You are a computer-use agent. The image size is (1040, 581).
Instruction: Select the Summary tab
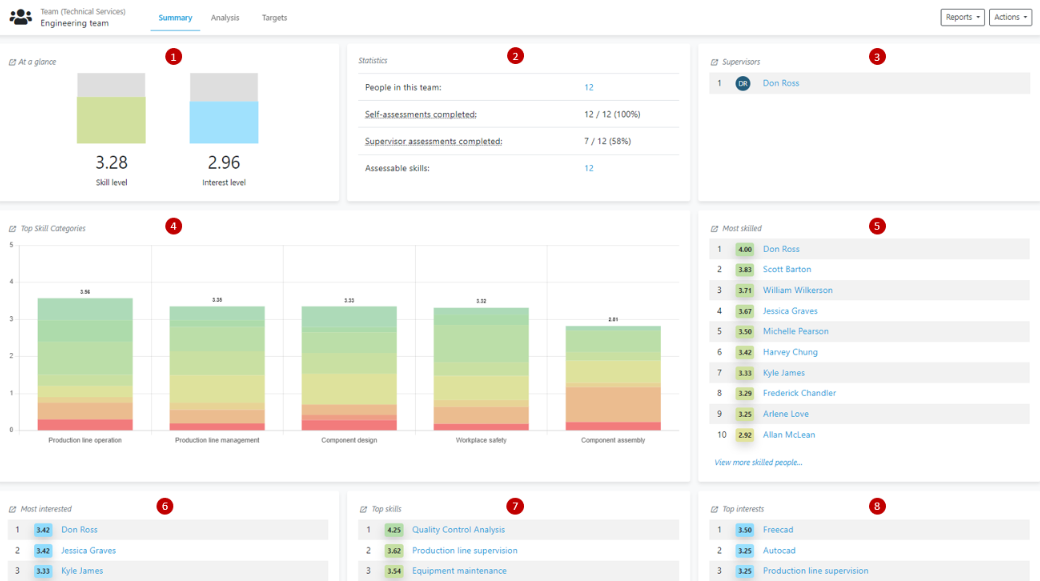click(175, 18)
